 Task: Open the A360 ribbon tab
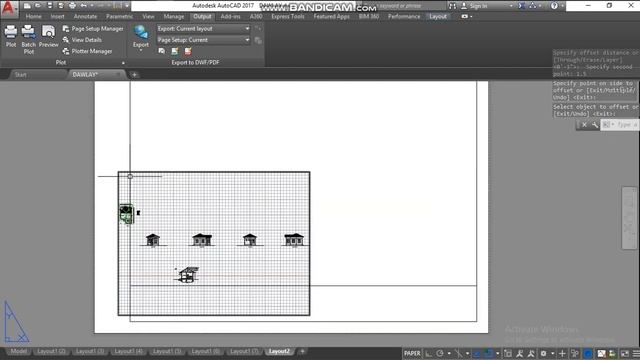[x=256, y=17]
